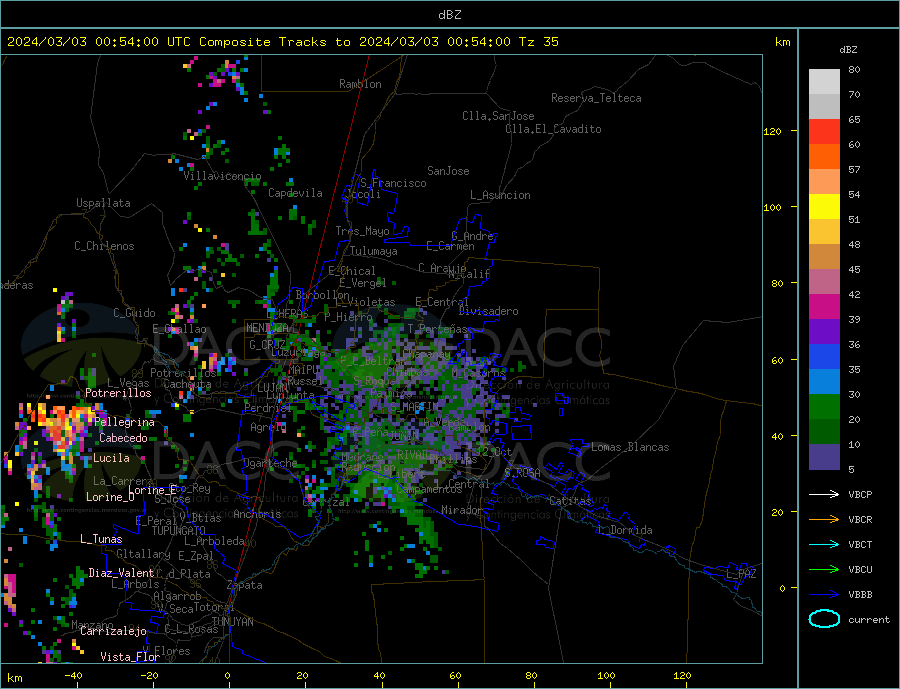Click the 100 tick on horizontal km axis
The height and width of the screenshot is (689, 900).
point(607,676)
